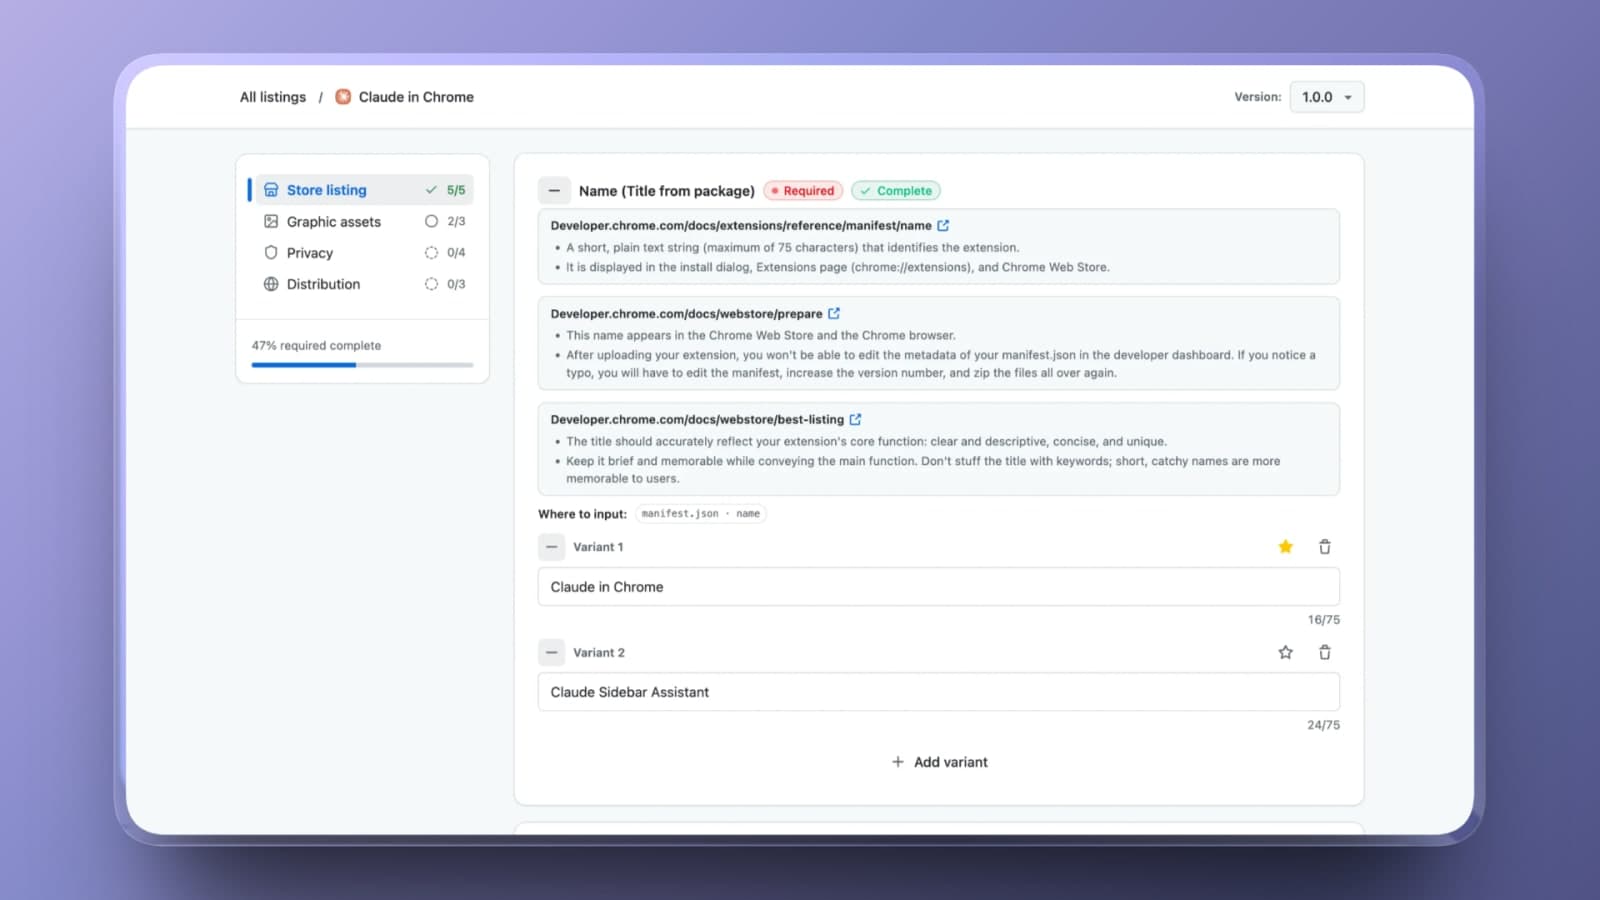Screen dimensions: 1600x900
Task: Open the Developer.chrome.com manifest/name reference link
Action: click(x=741, y=226)
